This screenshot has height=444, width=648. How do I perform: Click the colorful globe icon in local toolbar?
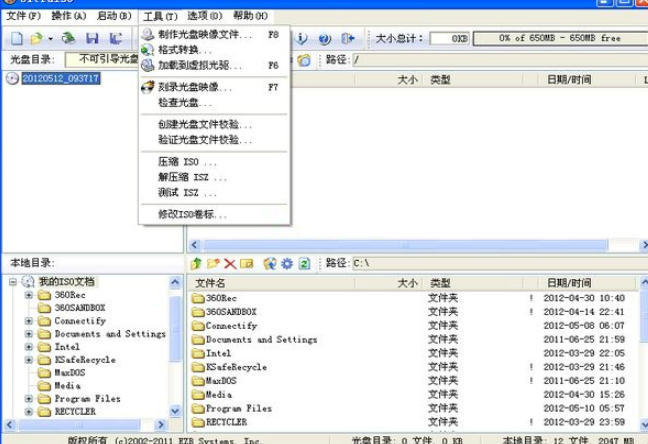pos(270,263)
